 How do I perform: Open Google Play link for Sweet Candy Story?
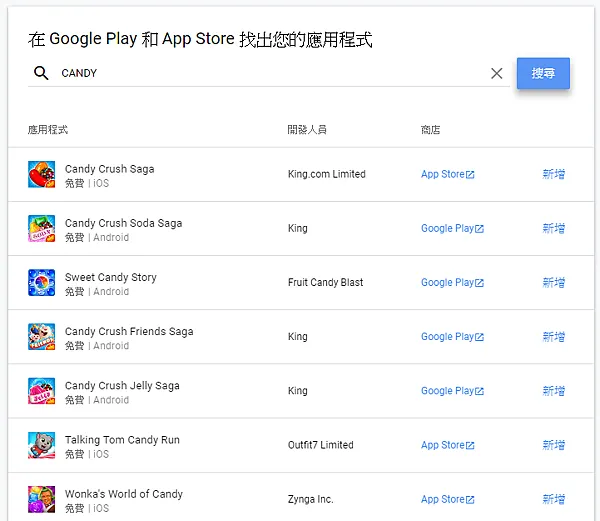(452, 282)
